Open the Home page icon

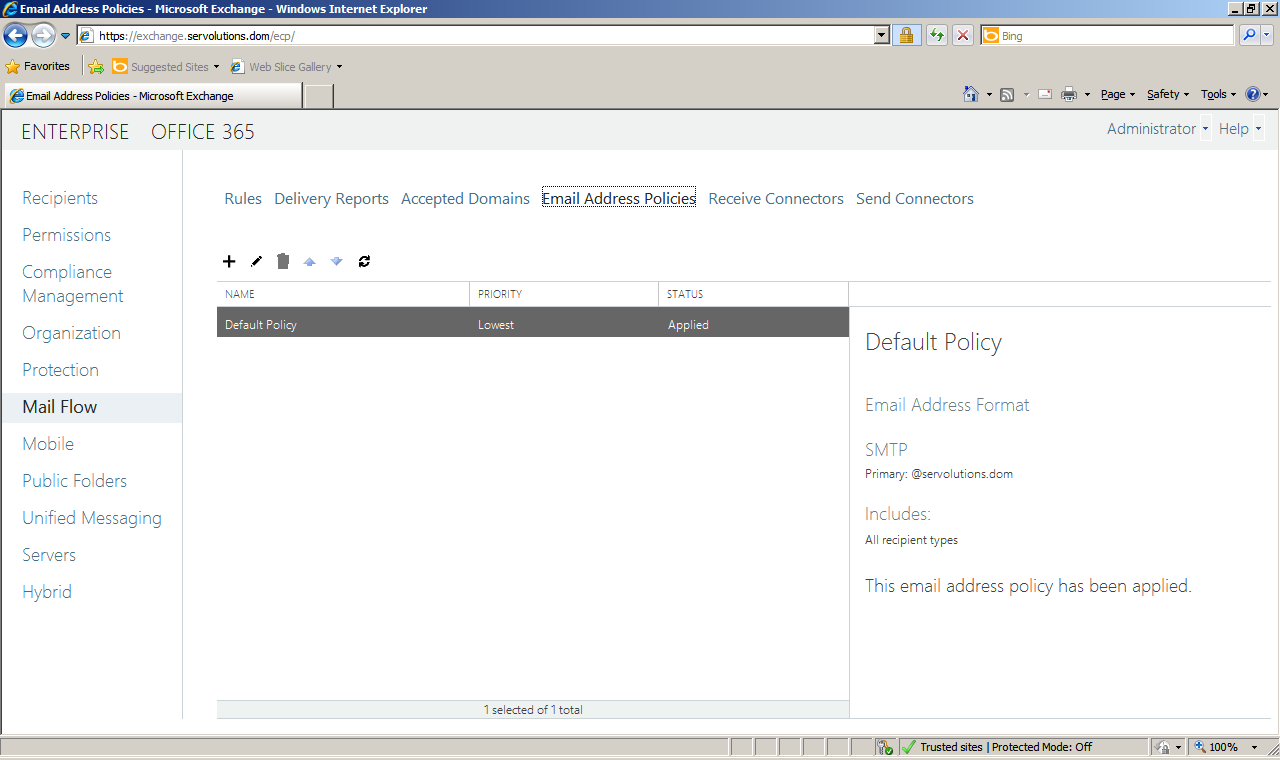tap(970, 94)
